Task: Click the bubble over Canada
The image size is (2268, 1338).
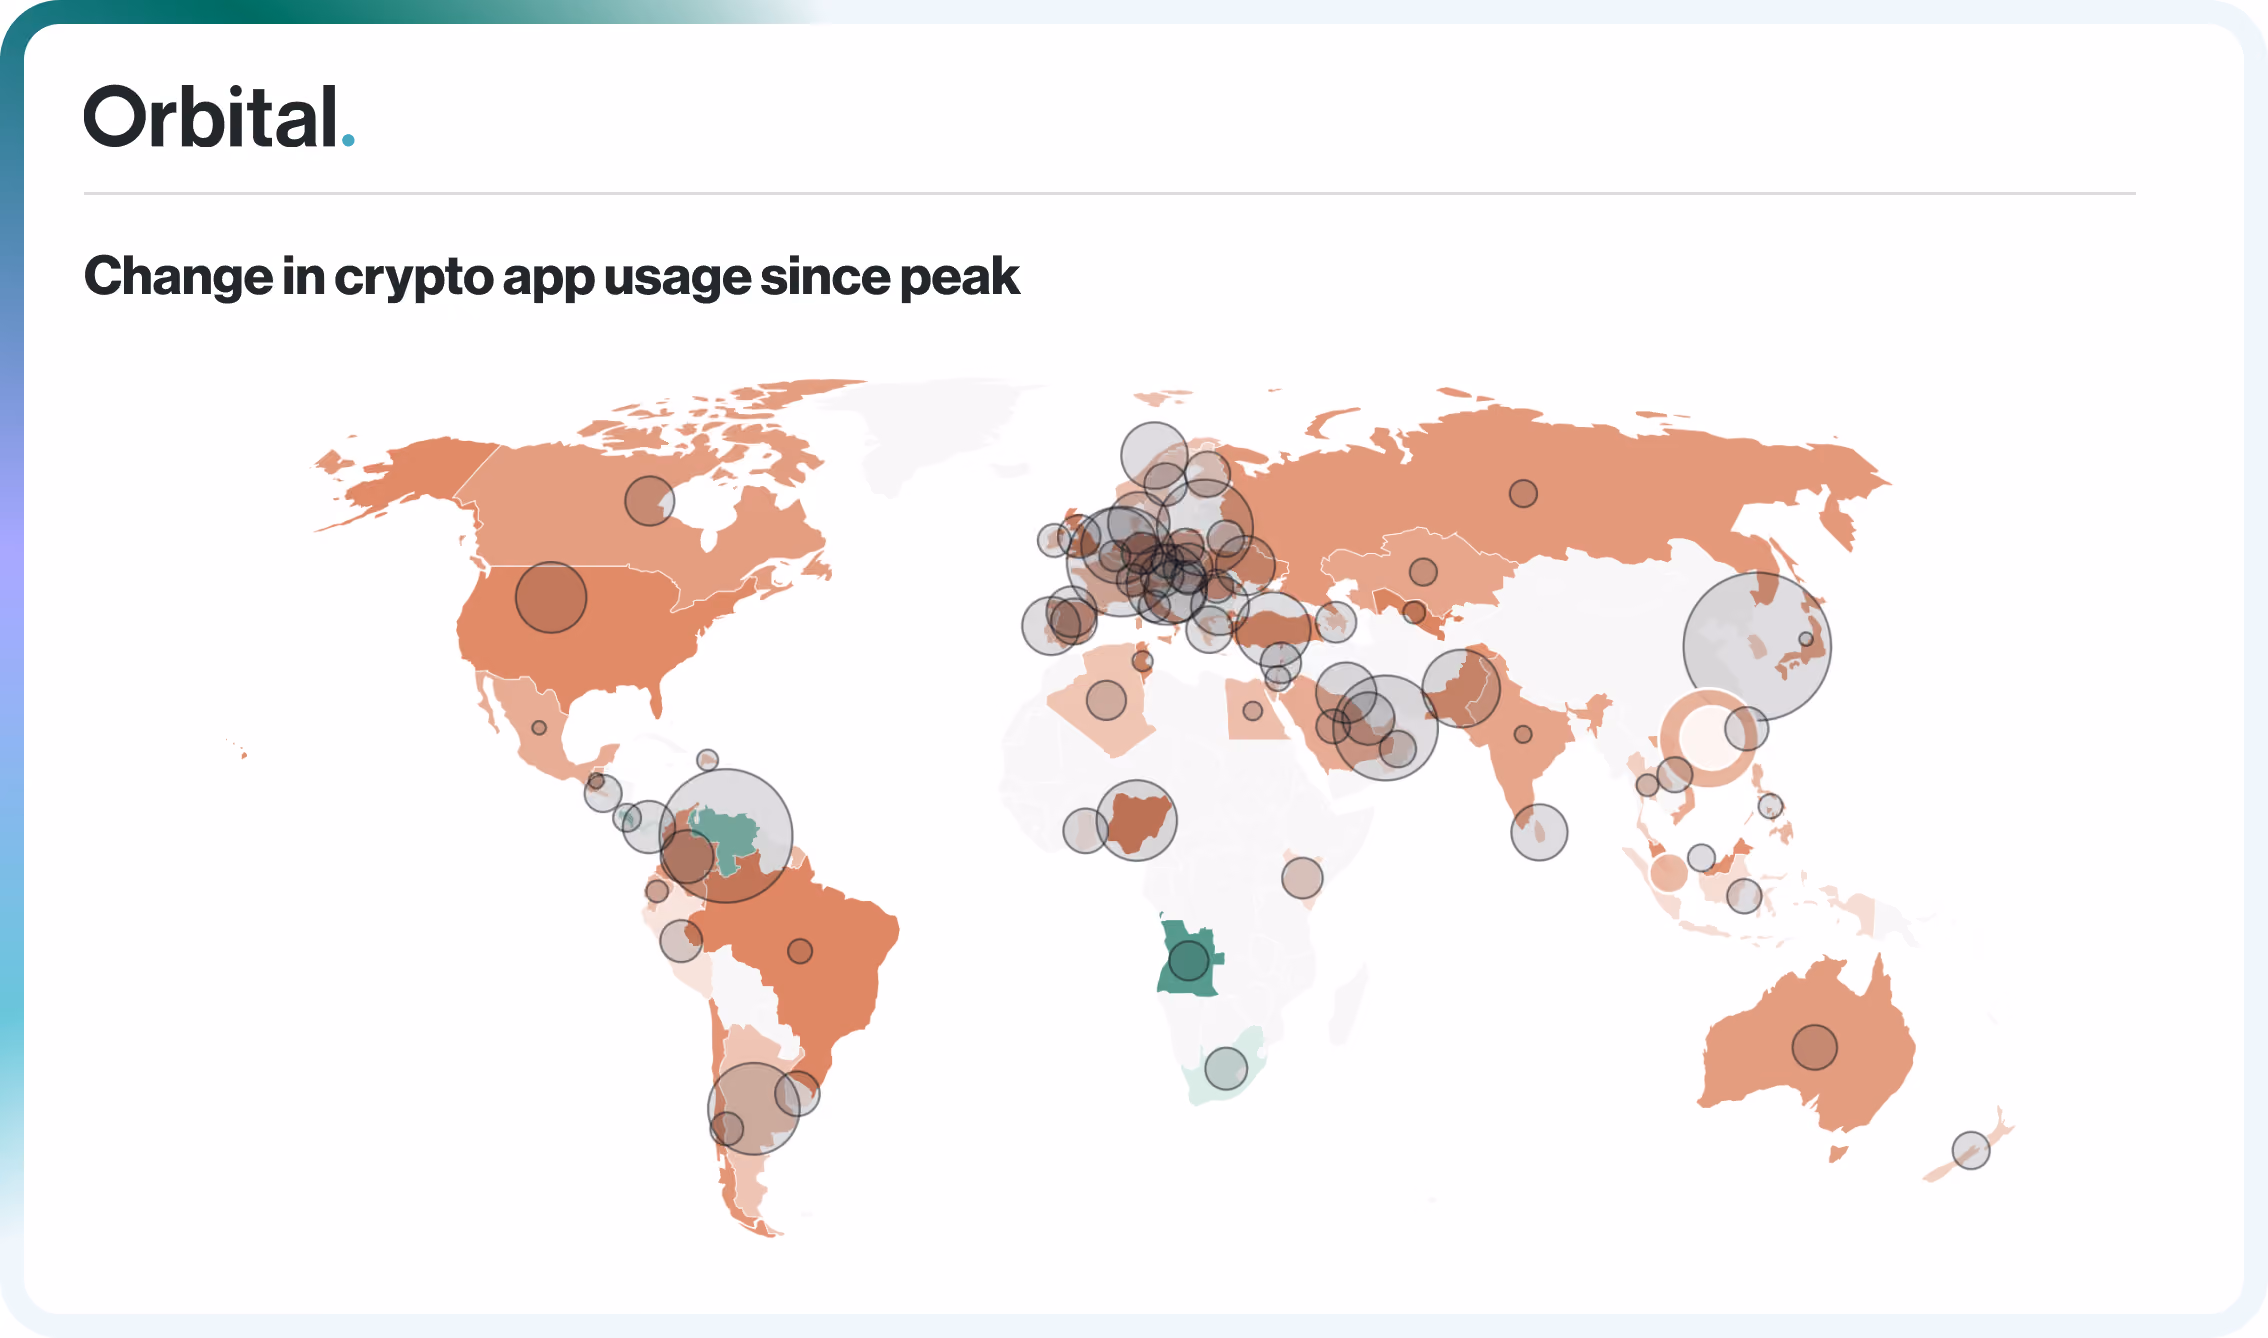Action: (650, 500)
